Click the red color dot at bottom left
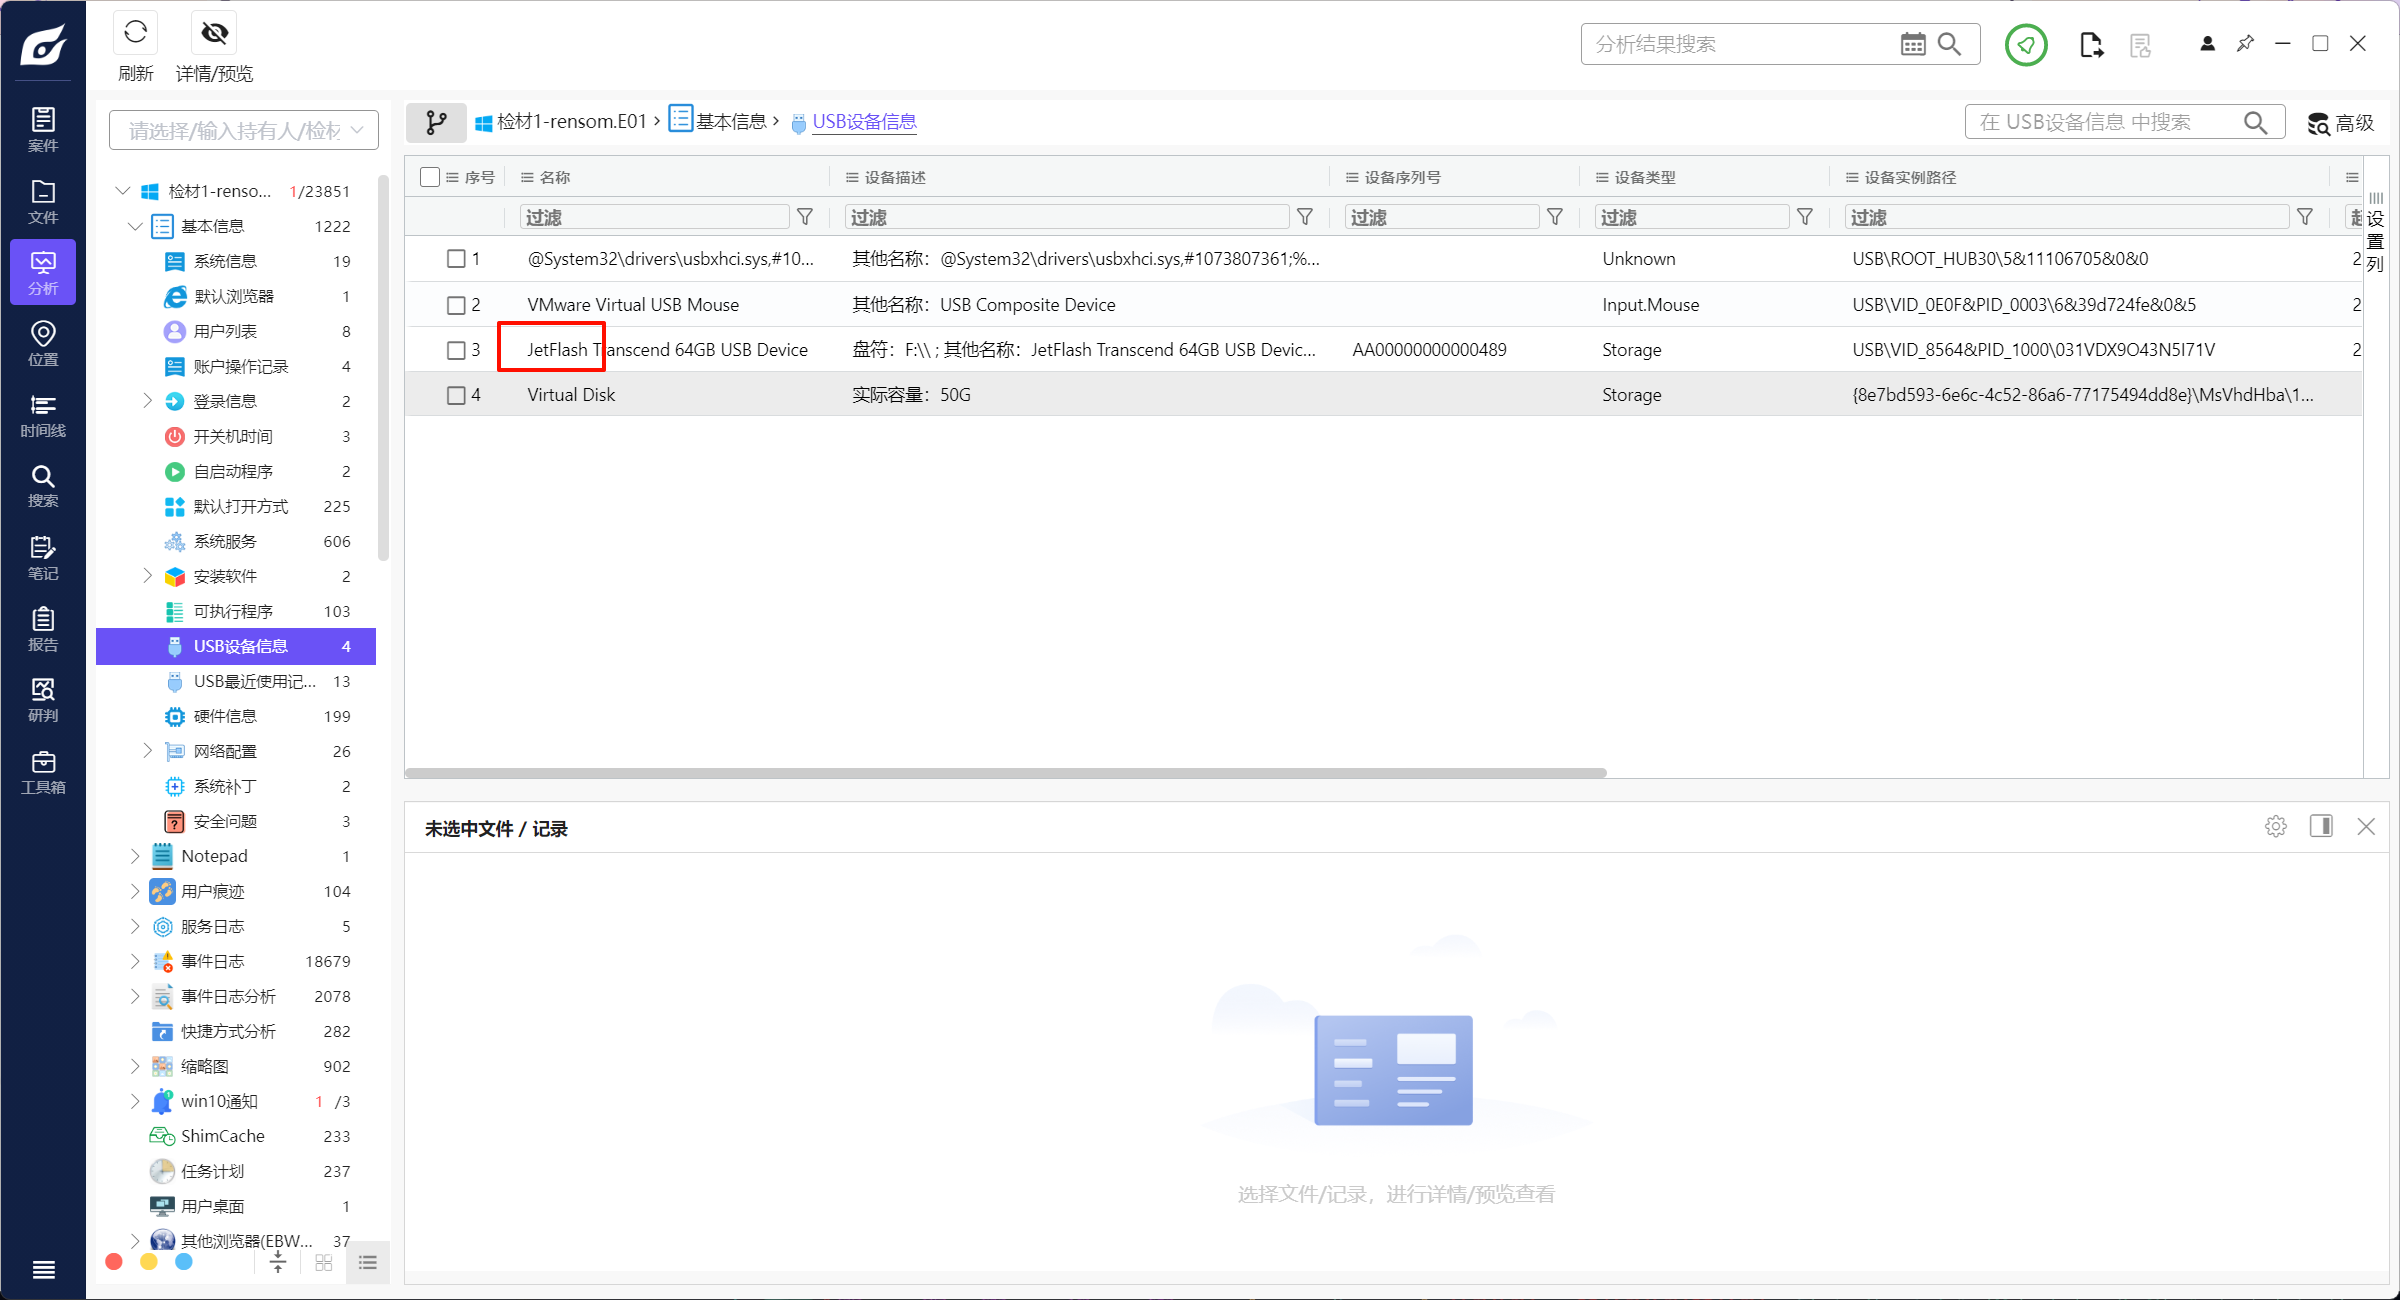This screenshot has width=2400, height=1300. pos(114,1262)
